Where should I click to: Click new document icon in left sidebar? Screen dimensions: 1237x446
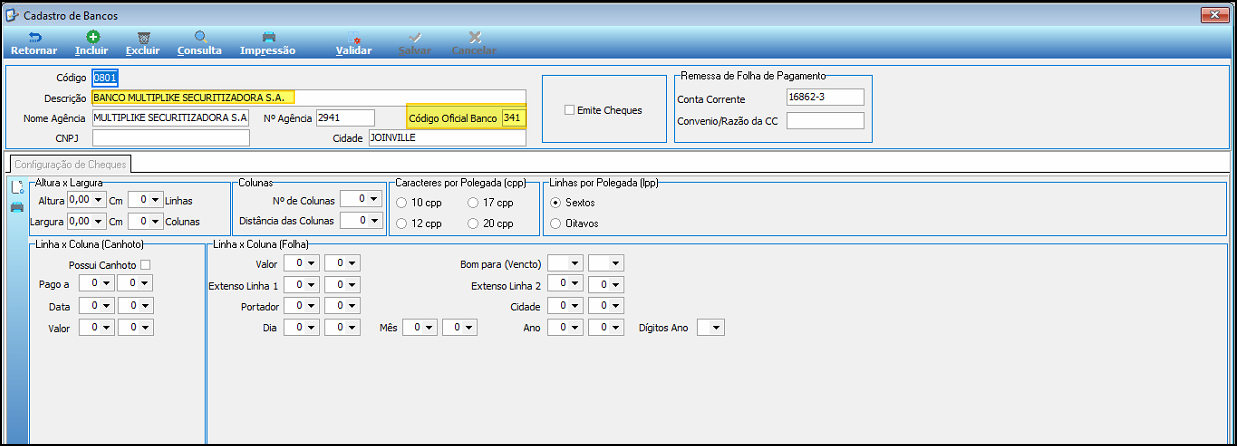[17, 187]
